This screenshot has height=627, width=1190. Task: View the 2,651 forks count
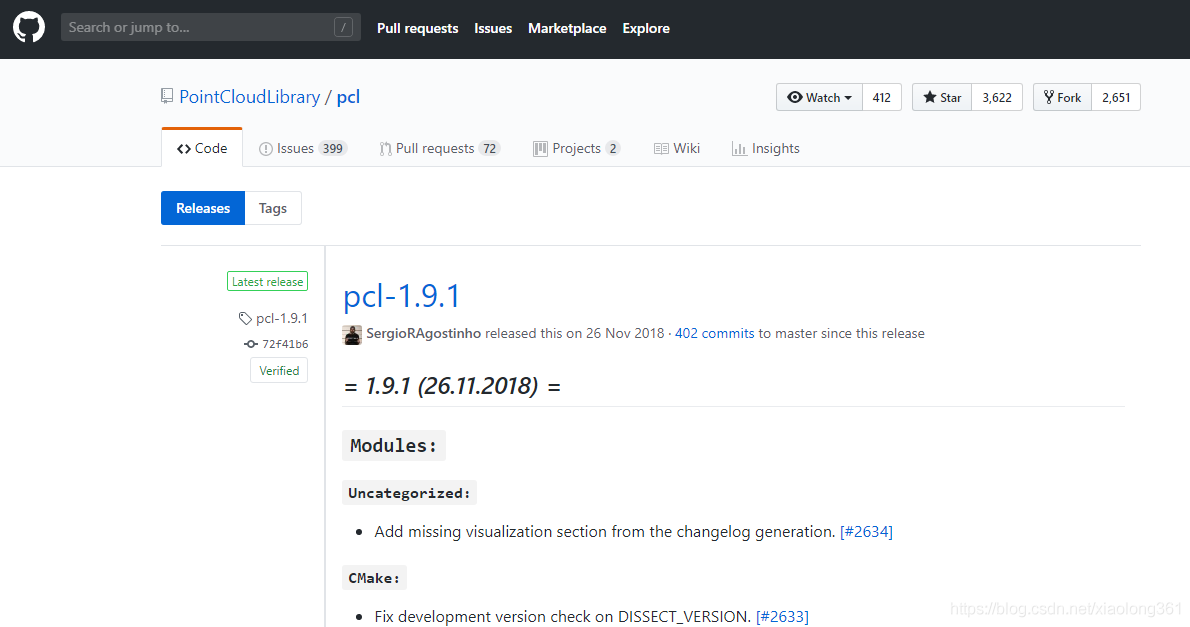[1116, 97]
